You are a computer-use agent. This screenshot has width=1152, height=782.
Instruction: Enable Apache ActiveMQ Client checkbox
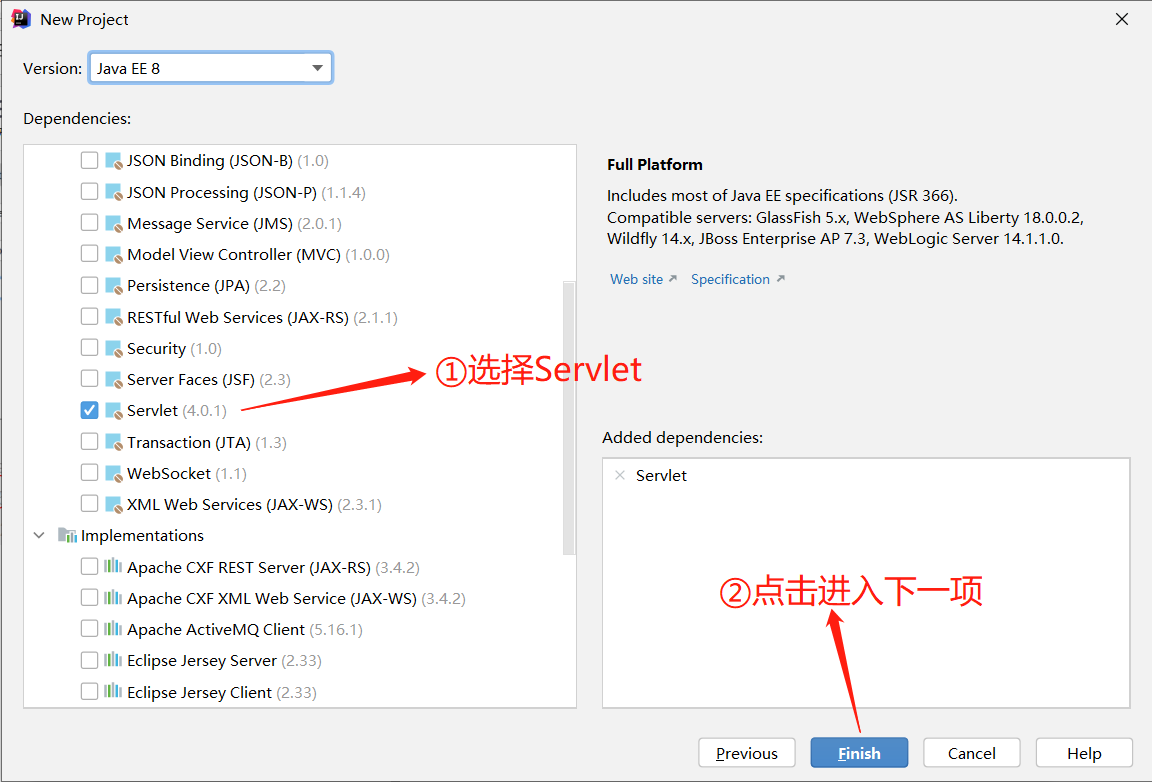point(89,629)
